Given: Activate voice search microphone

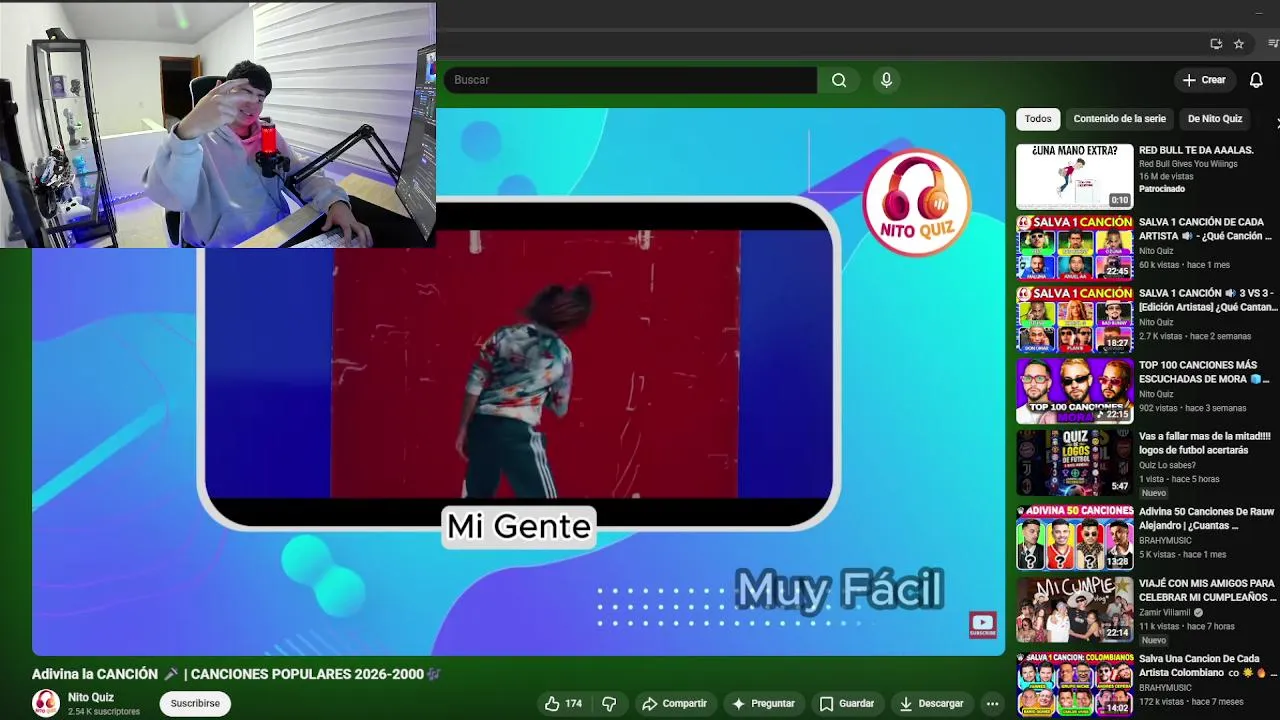Looking at the screenshot, I should coord(886,80).
